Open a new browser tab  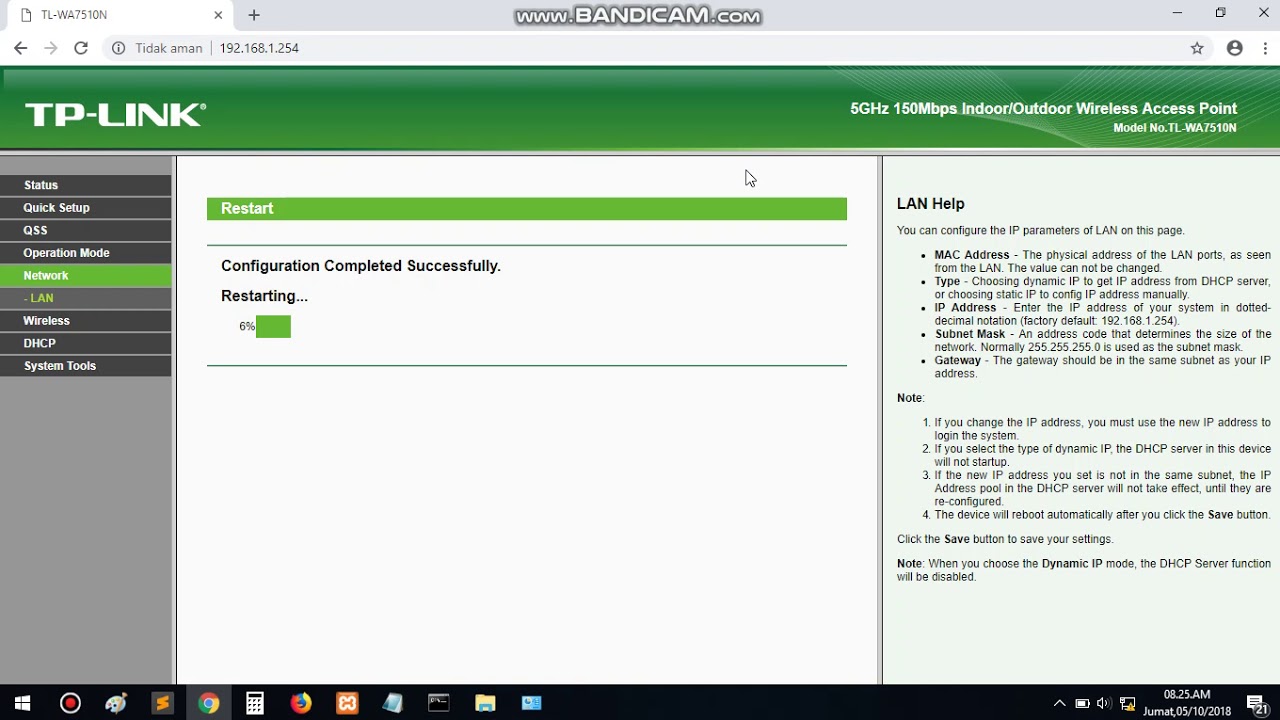tap(254, 15)
